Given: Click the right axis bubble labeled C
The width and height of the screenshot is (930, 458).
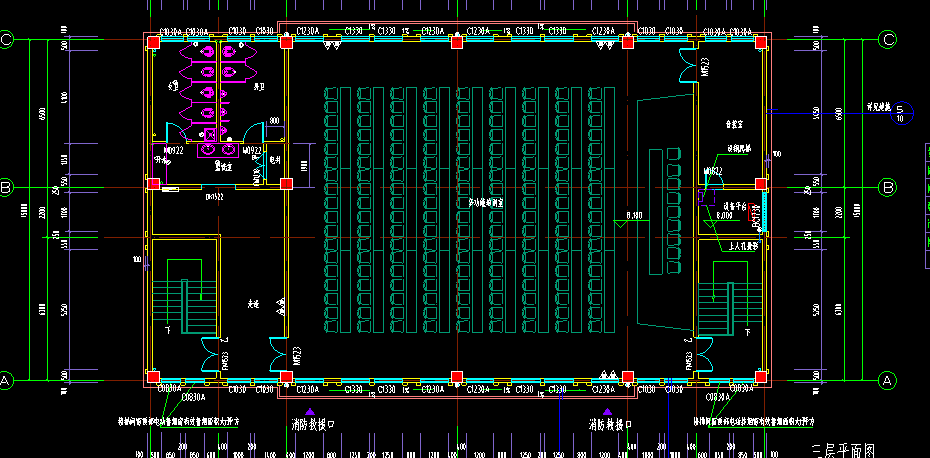Looking at the screenshot, I should coord(888,40).
